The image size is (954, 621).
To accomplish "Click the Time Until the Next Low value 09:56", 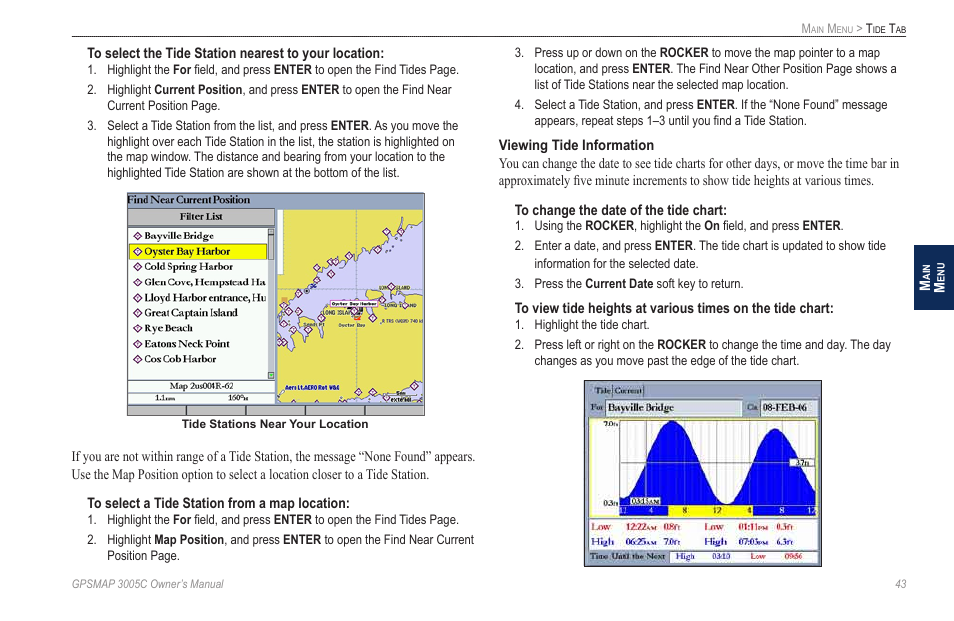I will point(793,557).
